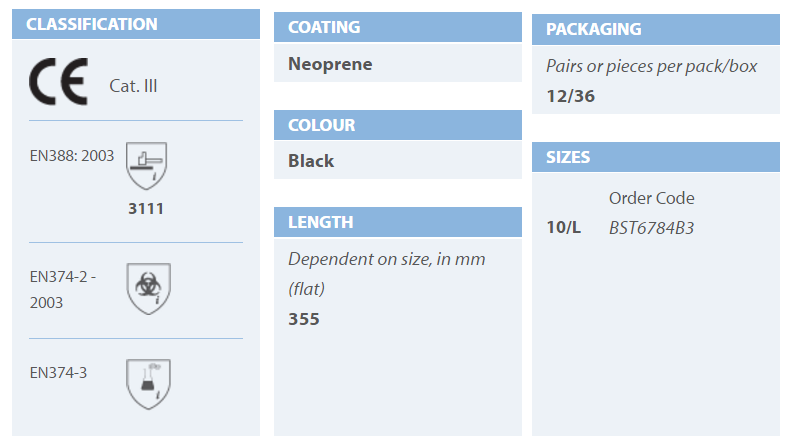Click the EN388: 2003 standard text
Image resolution: width=786 pixels, height=443 pixels.
(x=72, y=156)
